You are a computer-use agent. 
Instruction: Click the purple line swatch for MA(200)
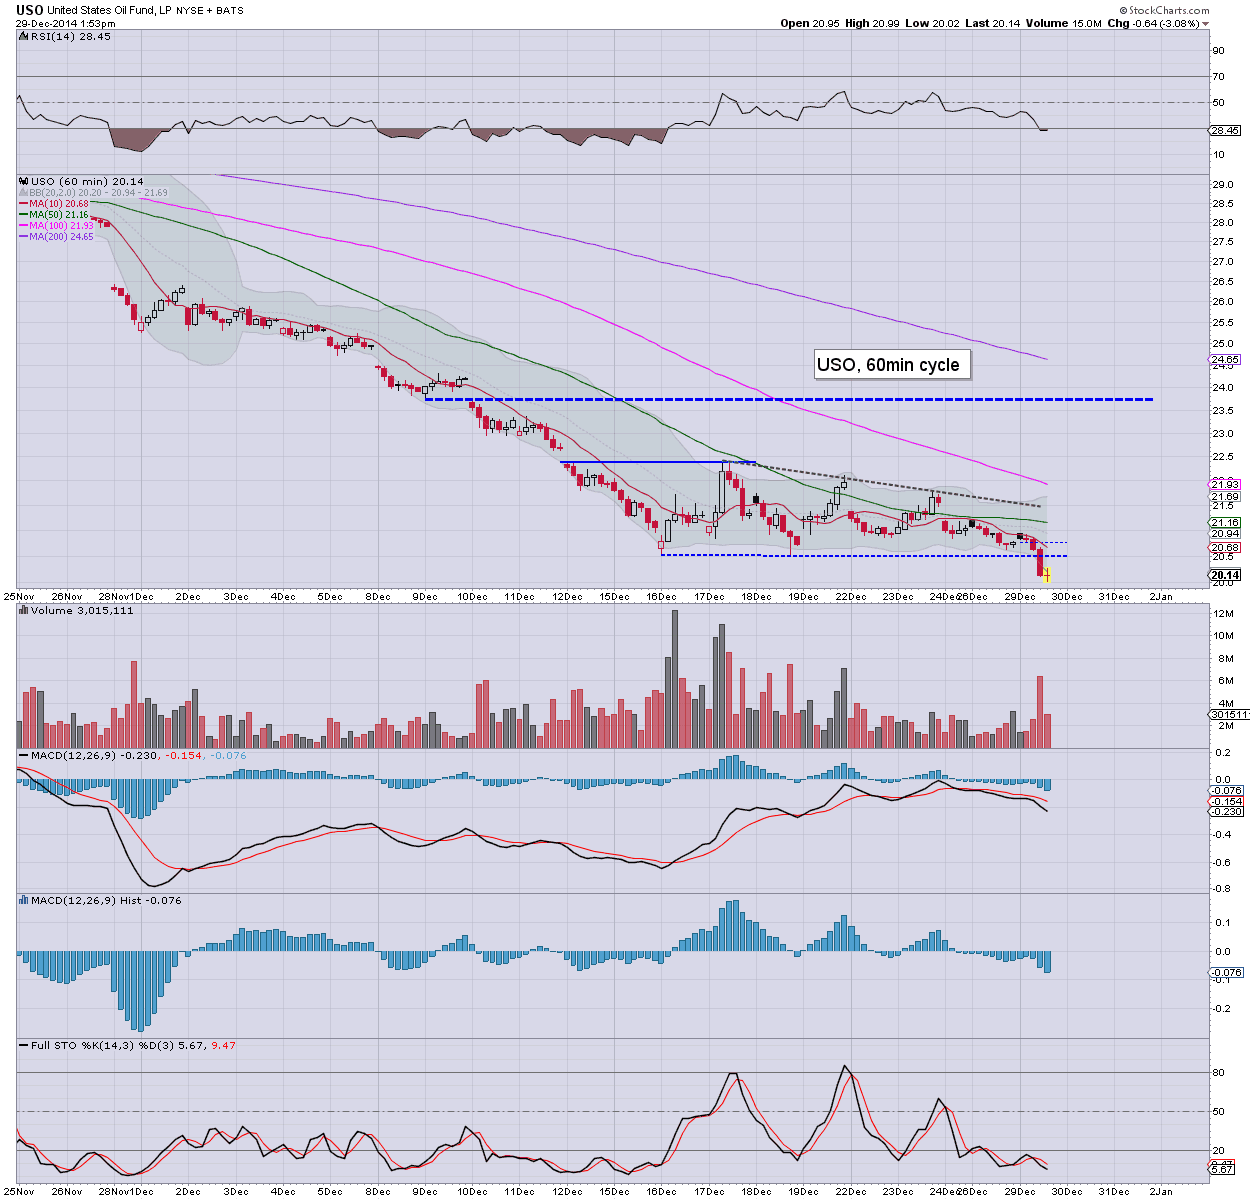[23, 236]
